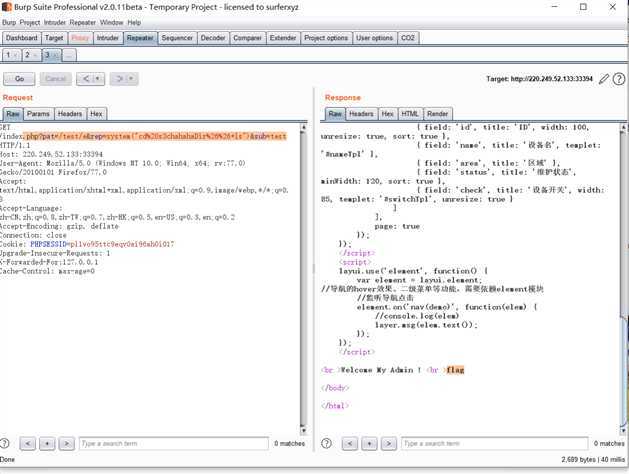Switch to the Intruder tool tab
629x474 pixels.
pyautogui.click(x=108, y=38)
